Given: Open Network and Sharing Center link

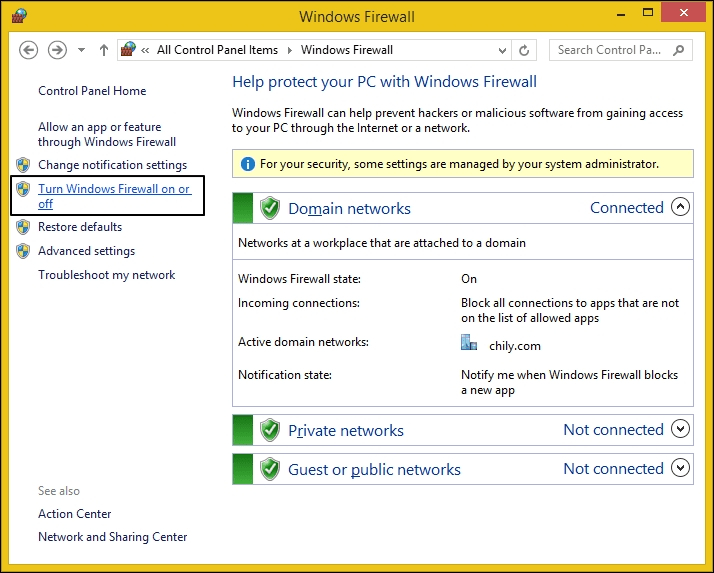Looking at the screenshot, I should tap(112, 537).
